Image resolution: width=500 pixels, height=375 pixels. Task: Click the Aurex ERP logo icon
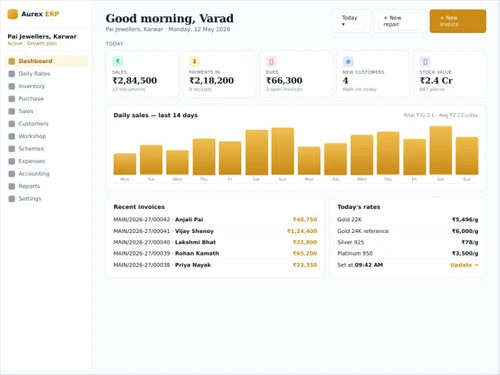click(13, 14)
